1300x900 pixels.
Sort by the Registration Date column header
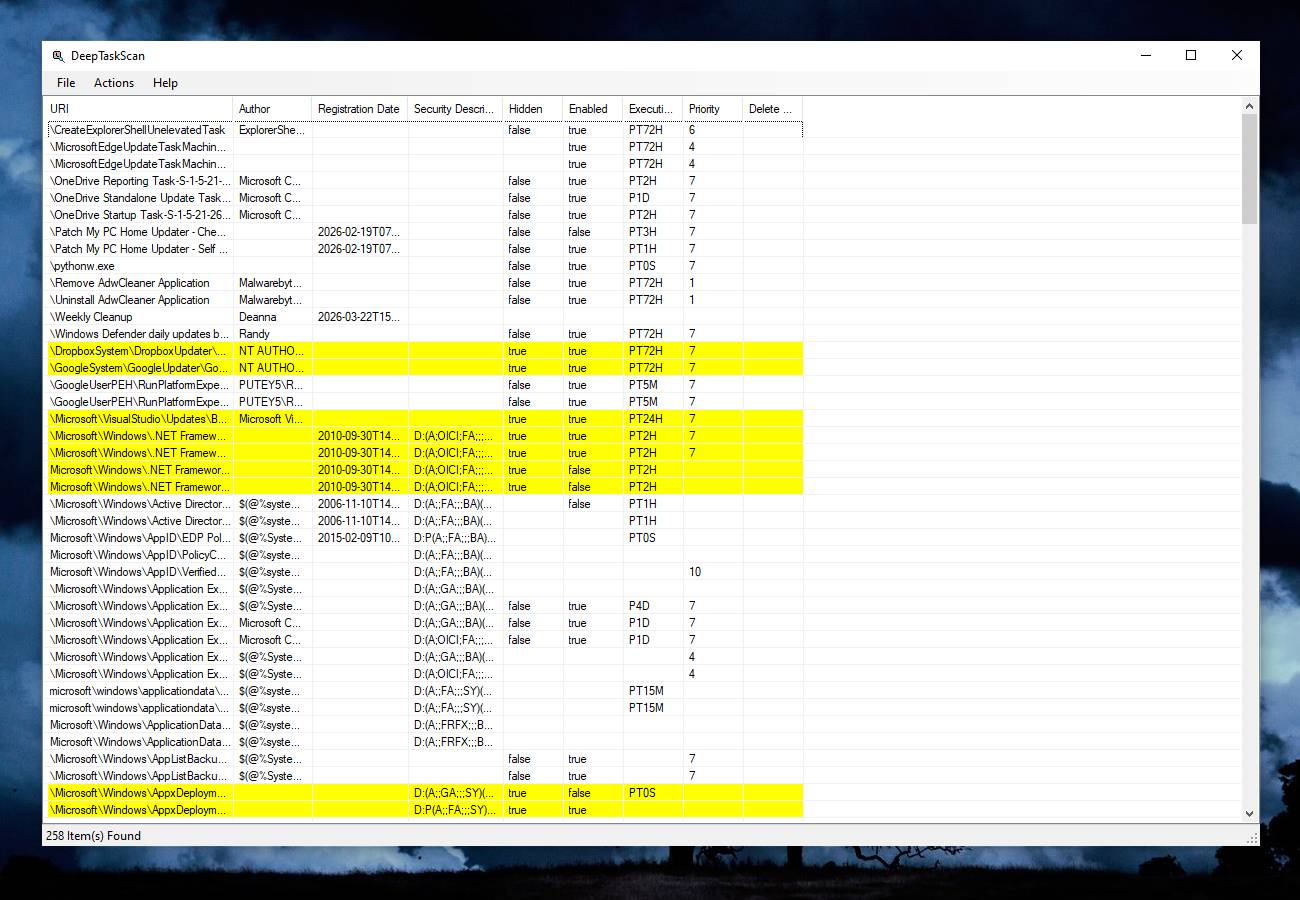click(360, 109)
